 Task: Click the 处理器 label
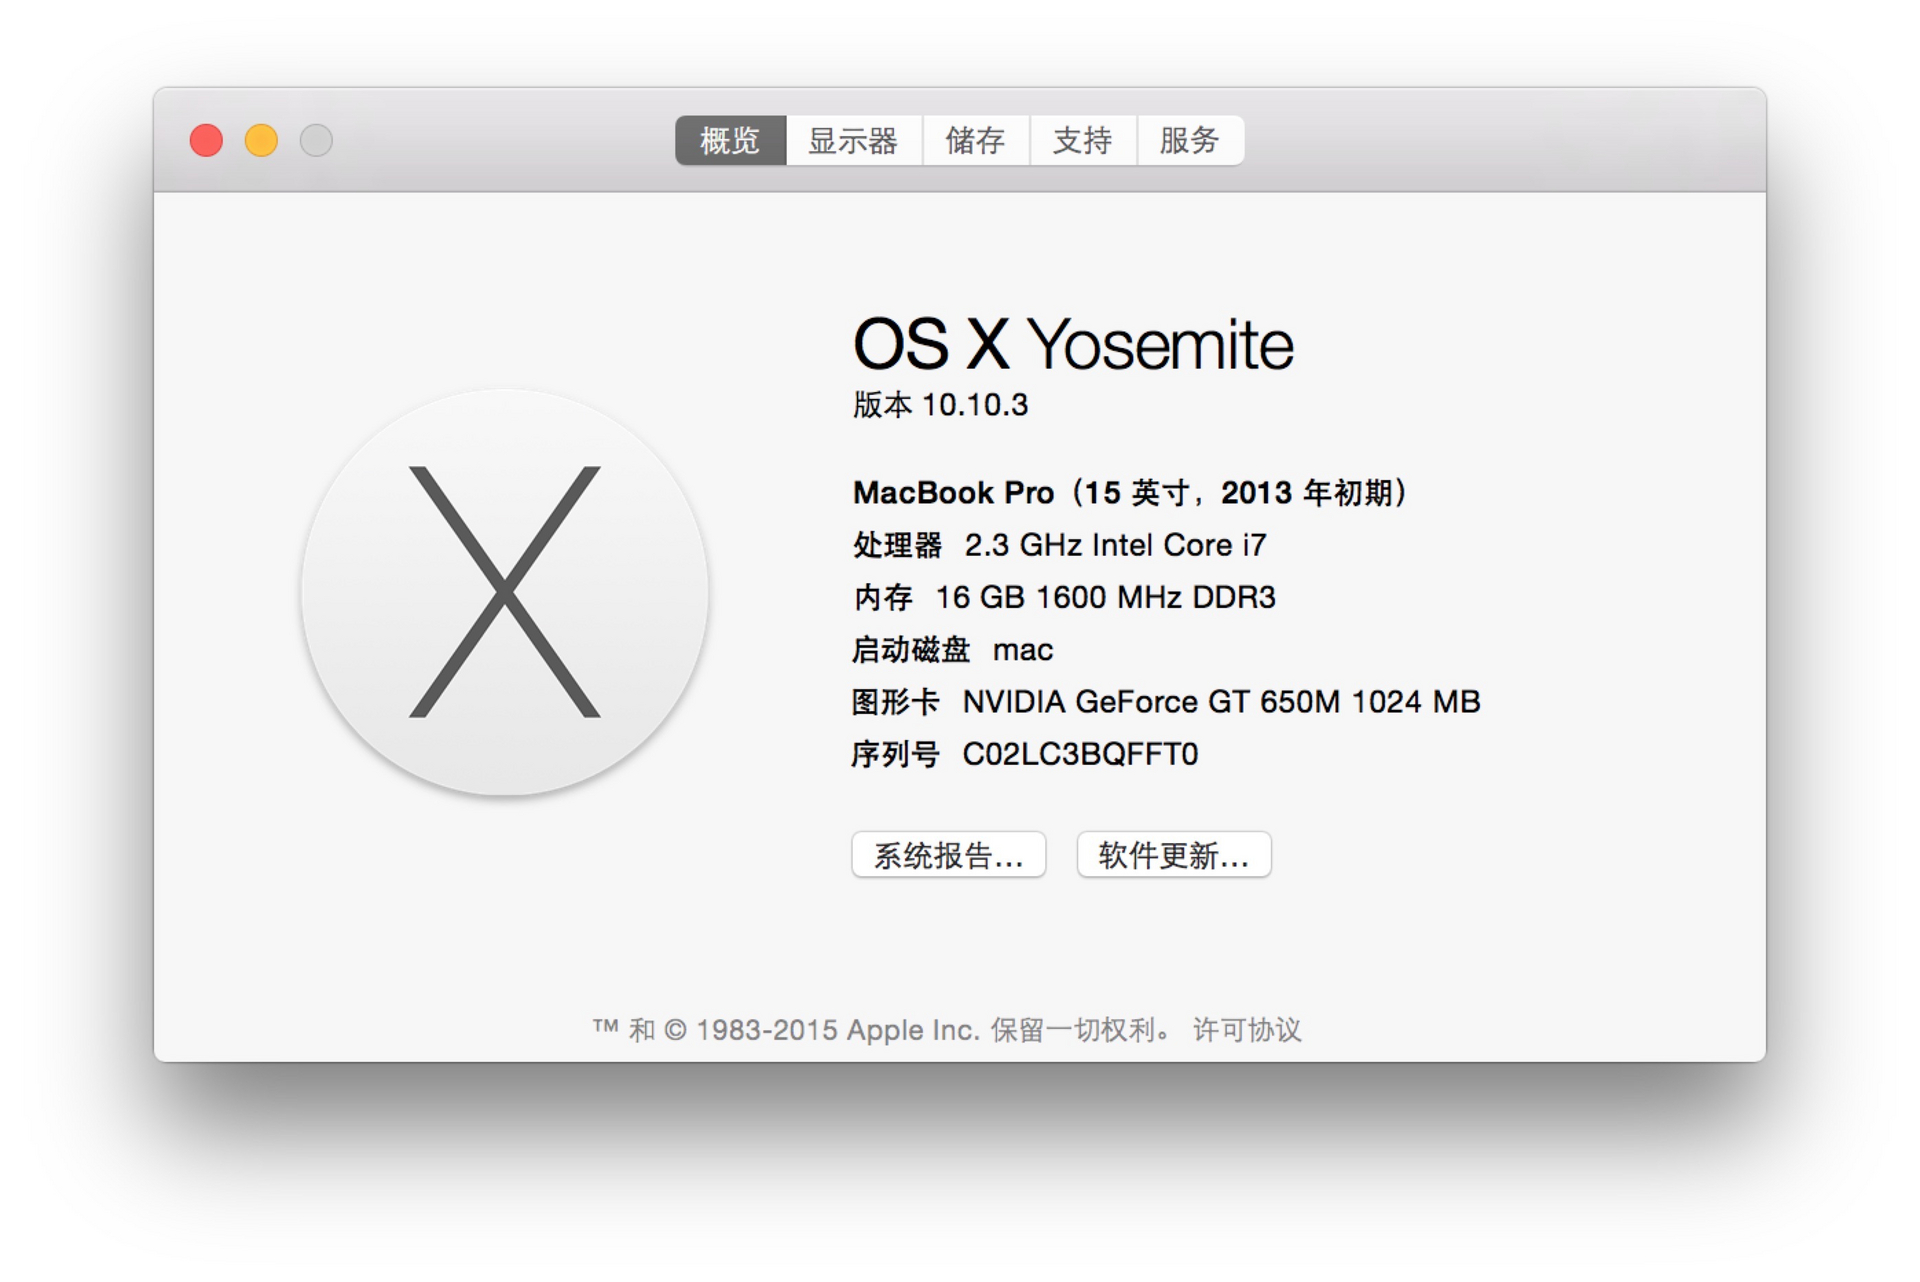[897, 545]
